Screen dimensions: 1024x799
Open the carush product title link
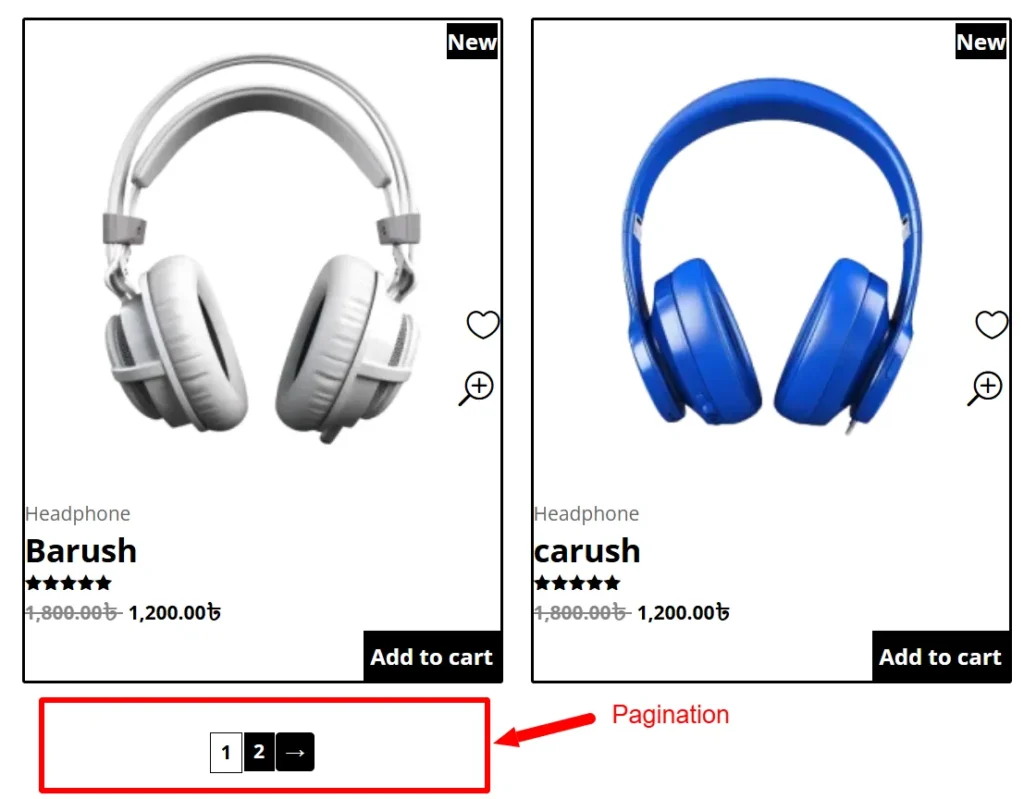(587, 551)
